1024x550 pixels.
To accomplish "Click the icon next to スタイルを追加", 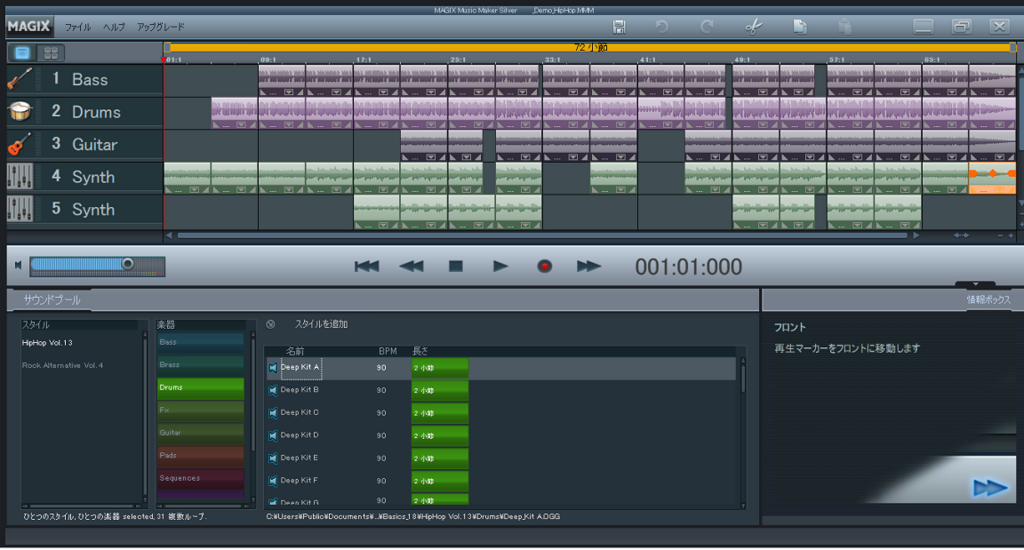I will coord(270,324).
